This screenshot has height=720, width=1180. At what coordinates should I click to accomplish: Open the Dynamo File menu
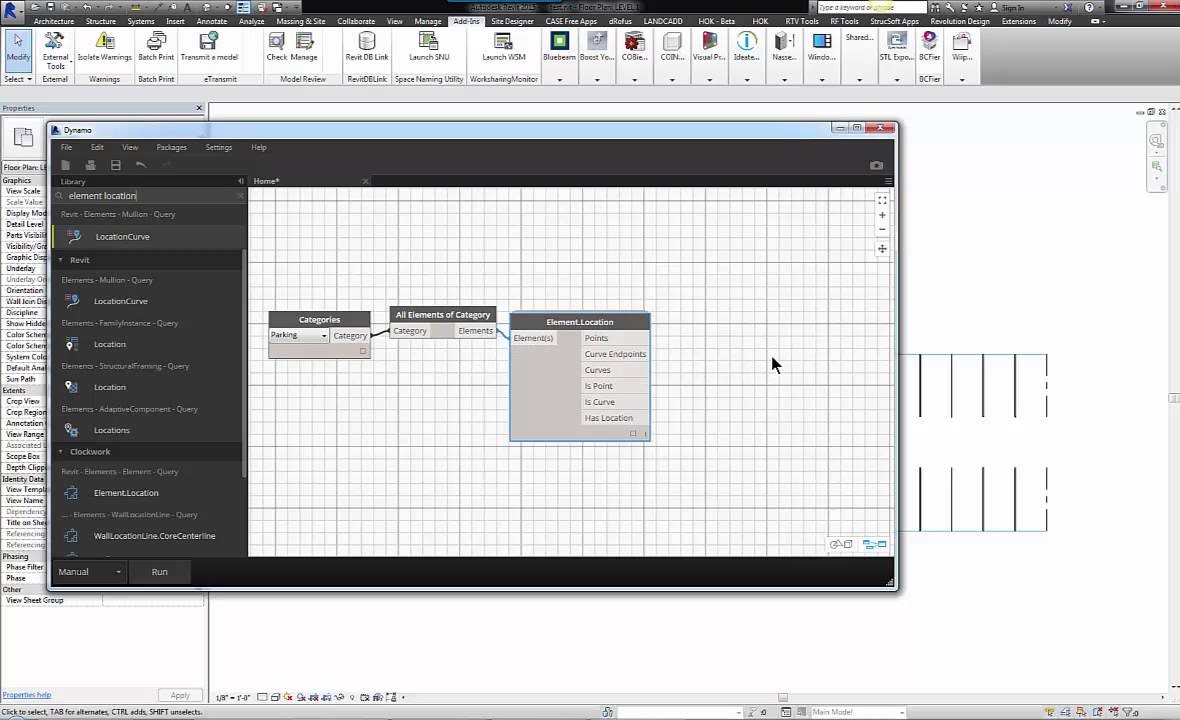tap(66, 147)
